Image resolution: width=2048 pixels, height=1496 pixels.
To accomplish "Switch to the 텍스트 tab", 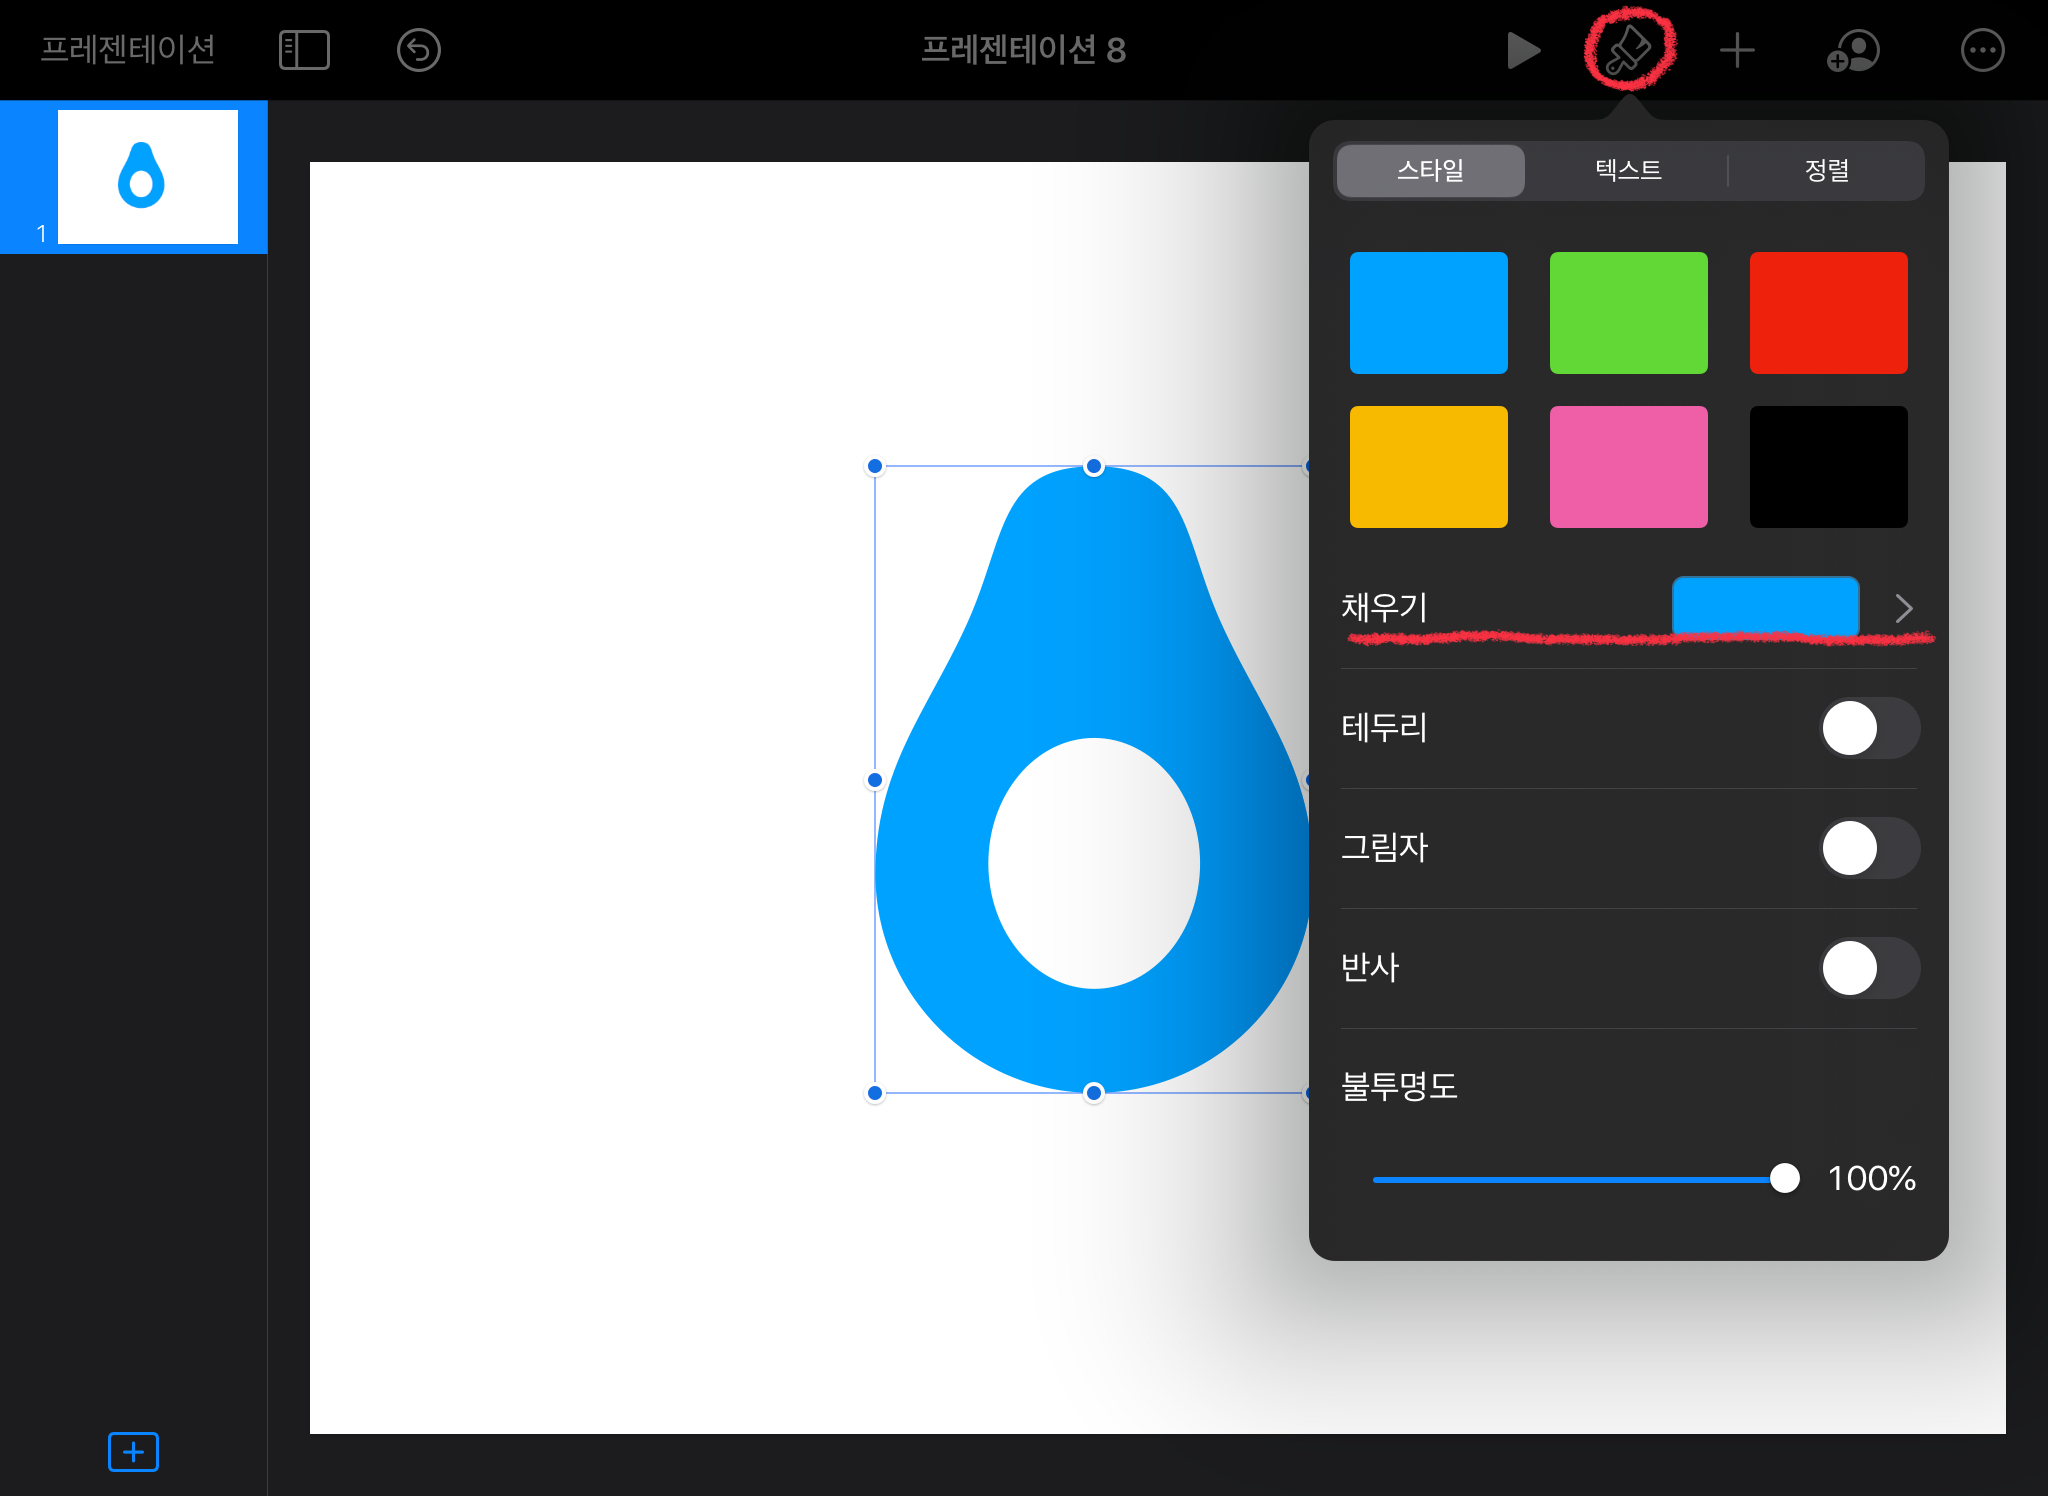I will click(x=1628, y=170).
